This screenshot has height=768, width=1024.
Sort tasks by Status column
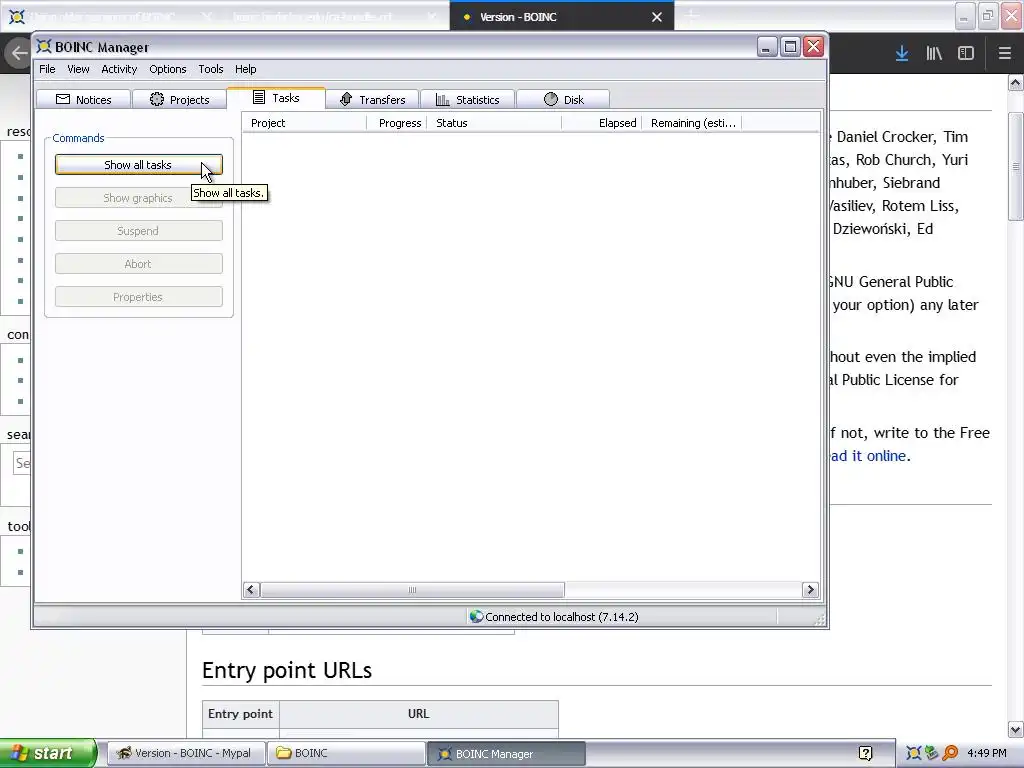tap(494, 123)
